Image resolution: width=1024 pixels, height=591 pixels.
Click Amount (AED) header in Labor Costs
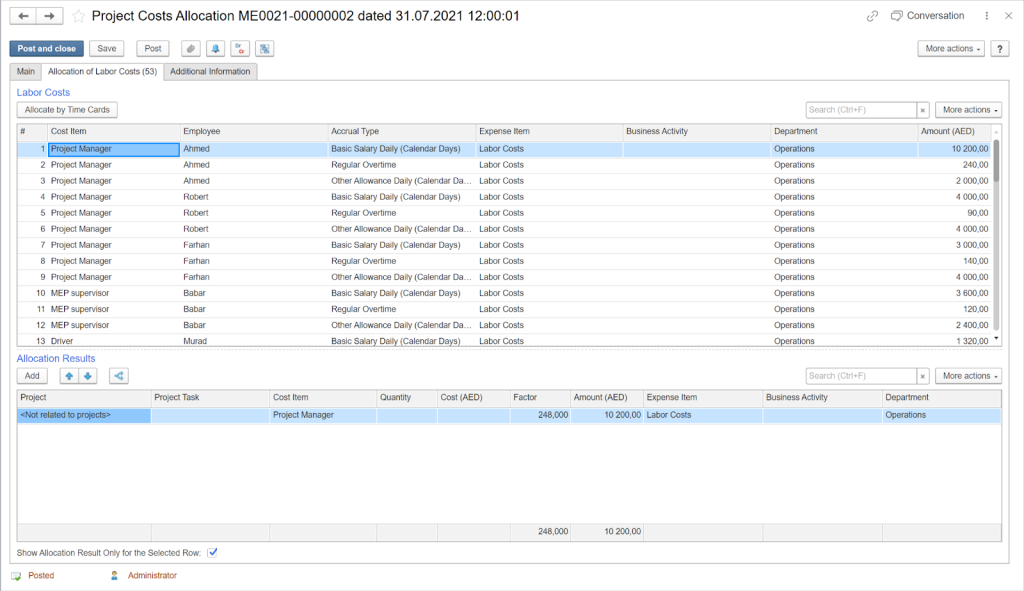[954, 131]
